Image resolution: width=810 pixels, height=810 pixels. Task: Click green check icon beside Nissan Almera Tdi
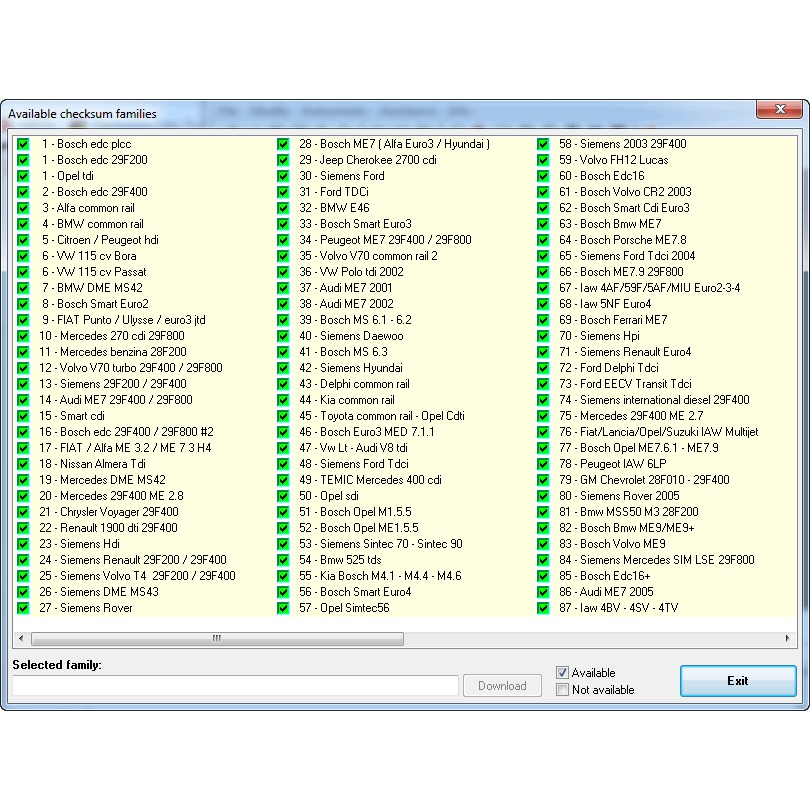23,464
